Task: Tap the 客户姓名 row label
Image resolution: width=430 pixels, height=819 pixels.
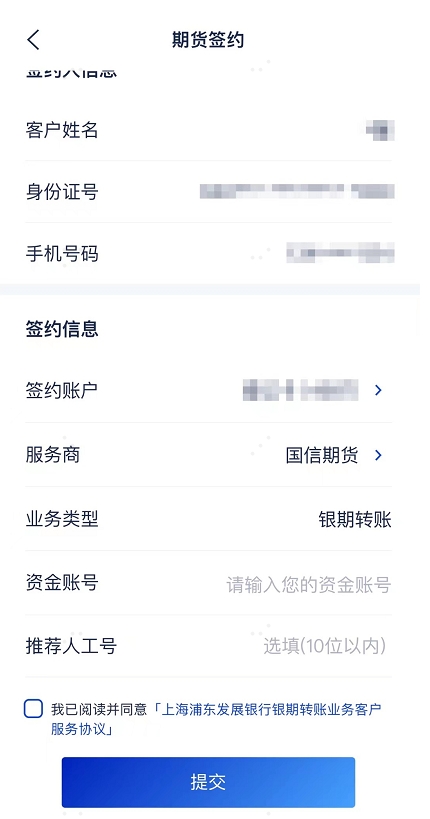Action: tap(62, 130)
